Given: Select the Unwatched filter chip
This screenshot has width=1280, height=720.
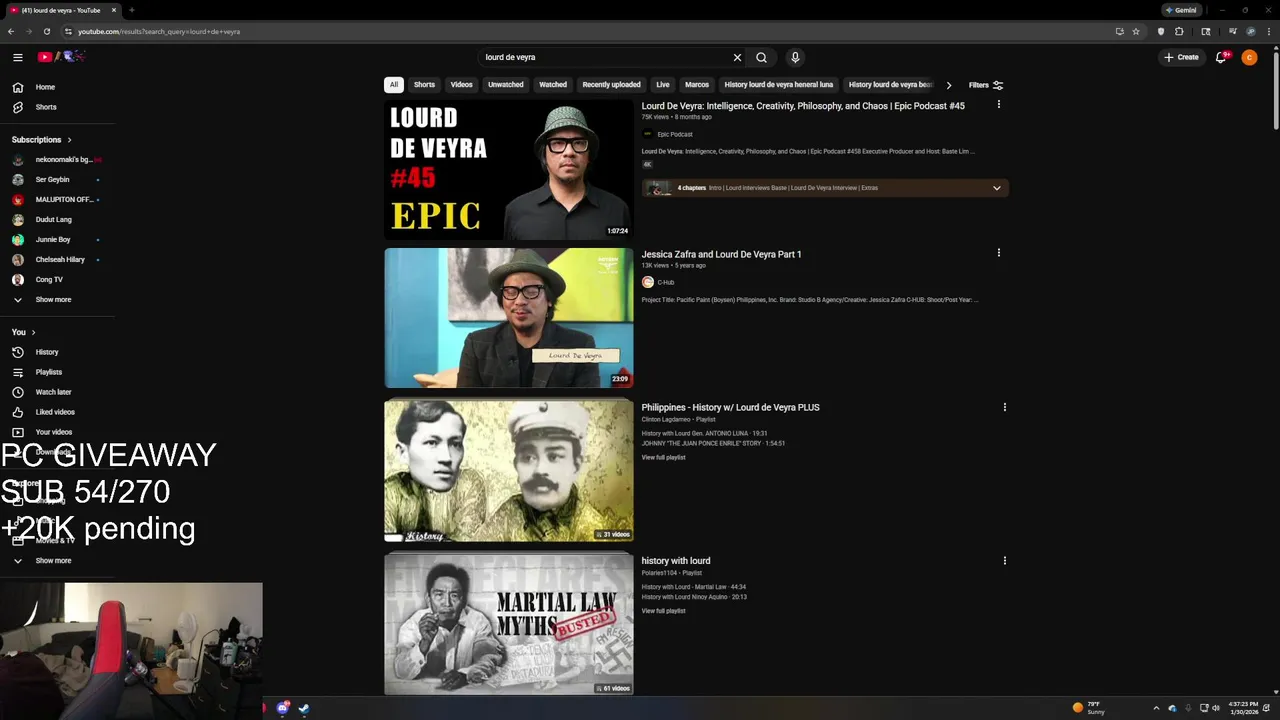Looking at the screenshot, I should [x=505, y=85].
